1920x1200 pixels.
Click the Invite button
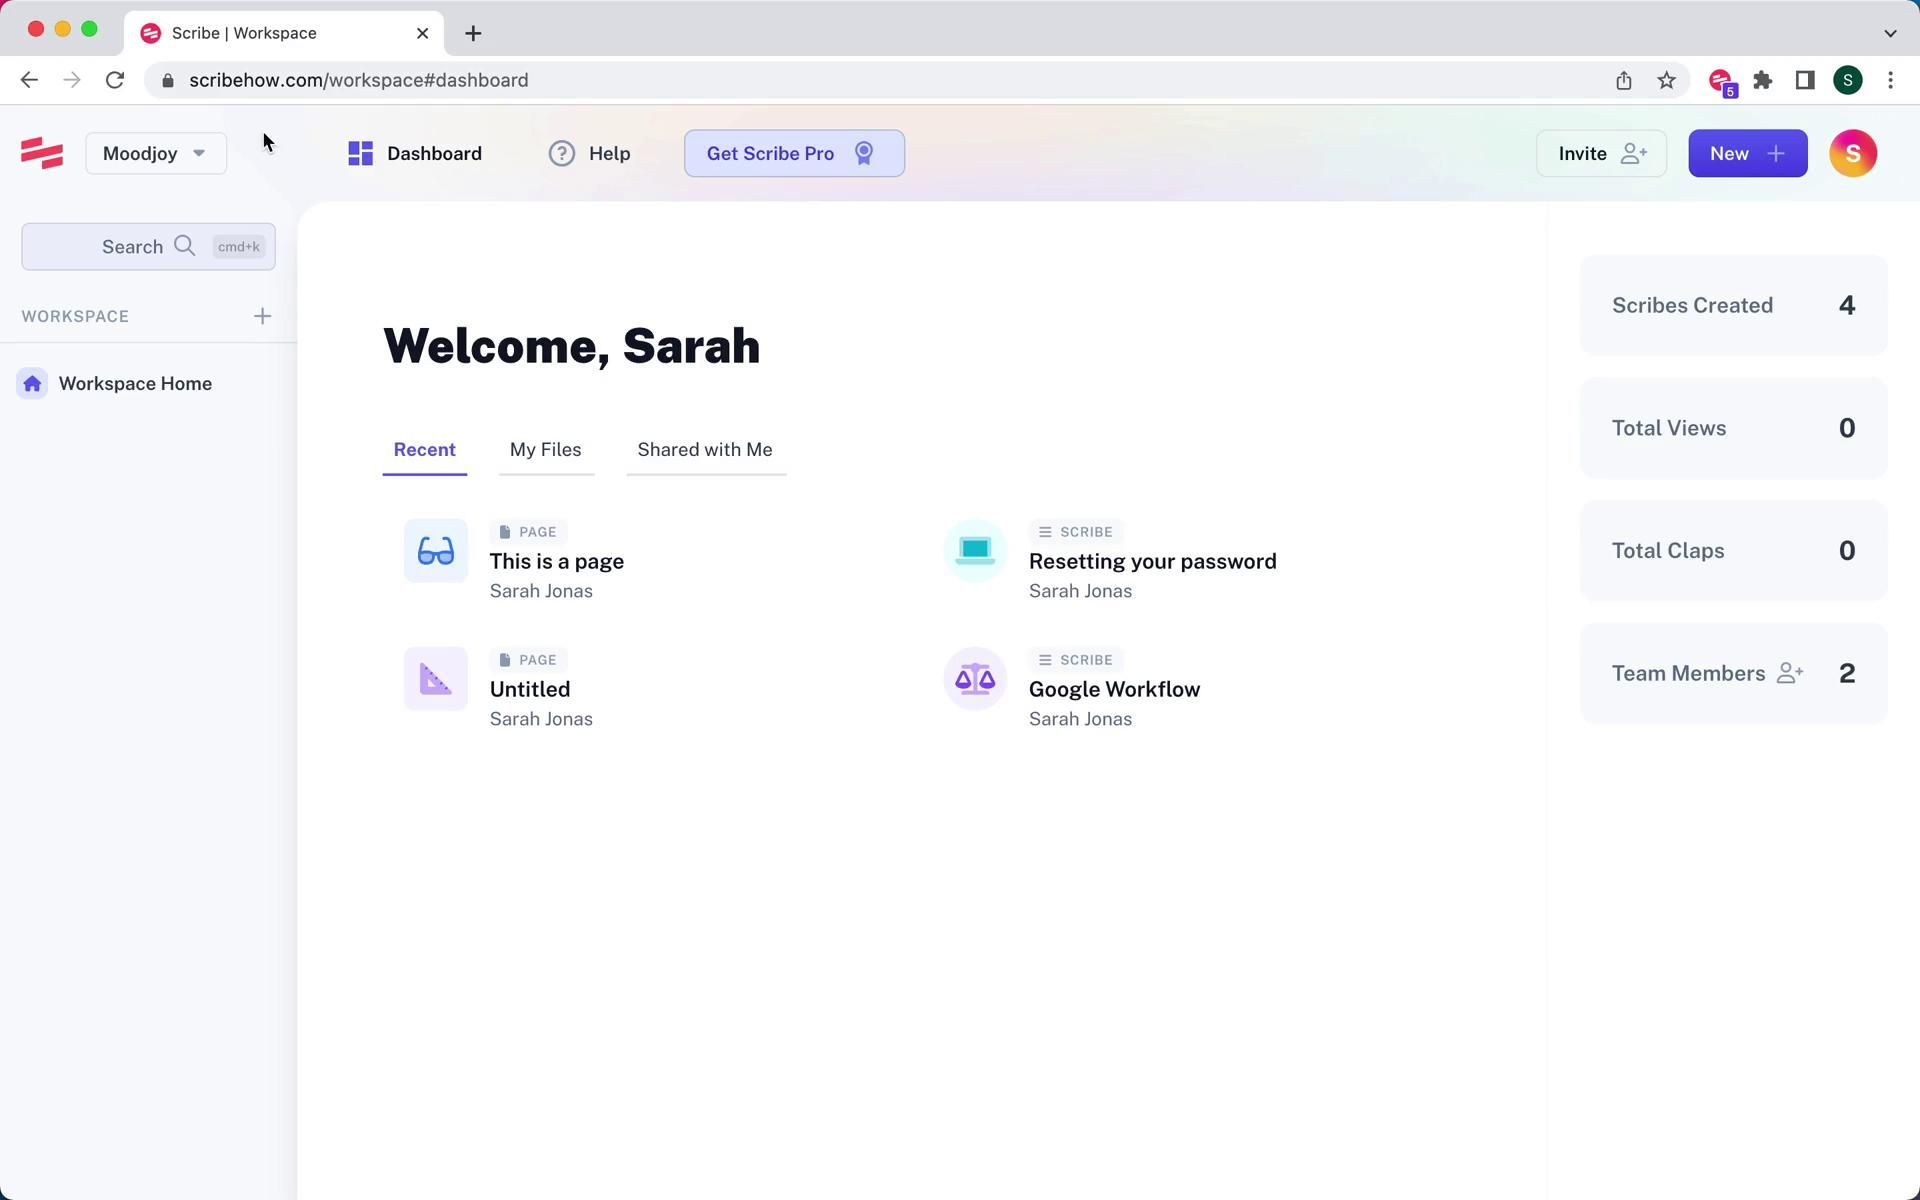pos(1600,153)
